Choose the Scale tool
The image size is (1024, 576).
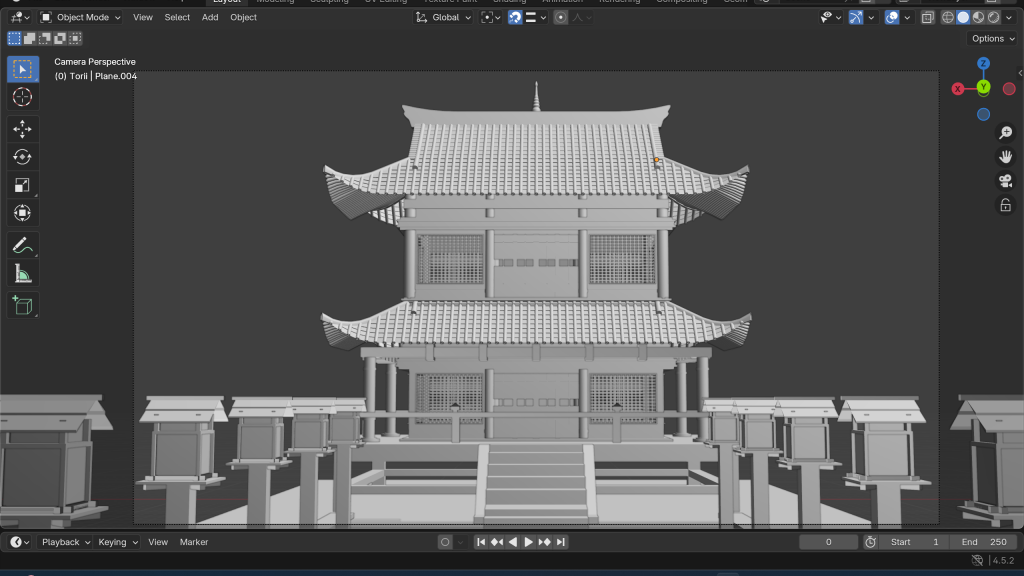click(x=22, y=184)
